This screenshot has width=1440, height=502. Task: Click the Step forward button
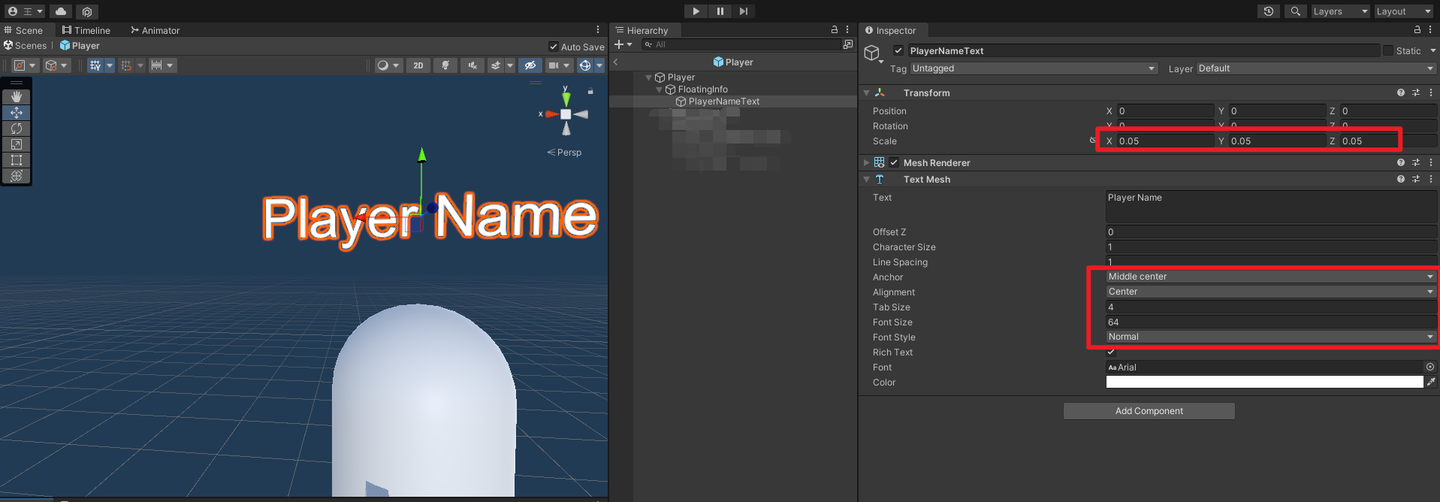pos(744,11)
